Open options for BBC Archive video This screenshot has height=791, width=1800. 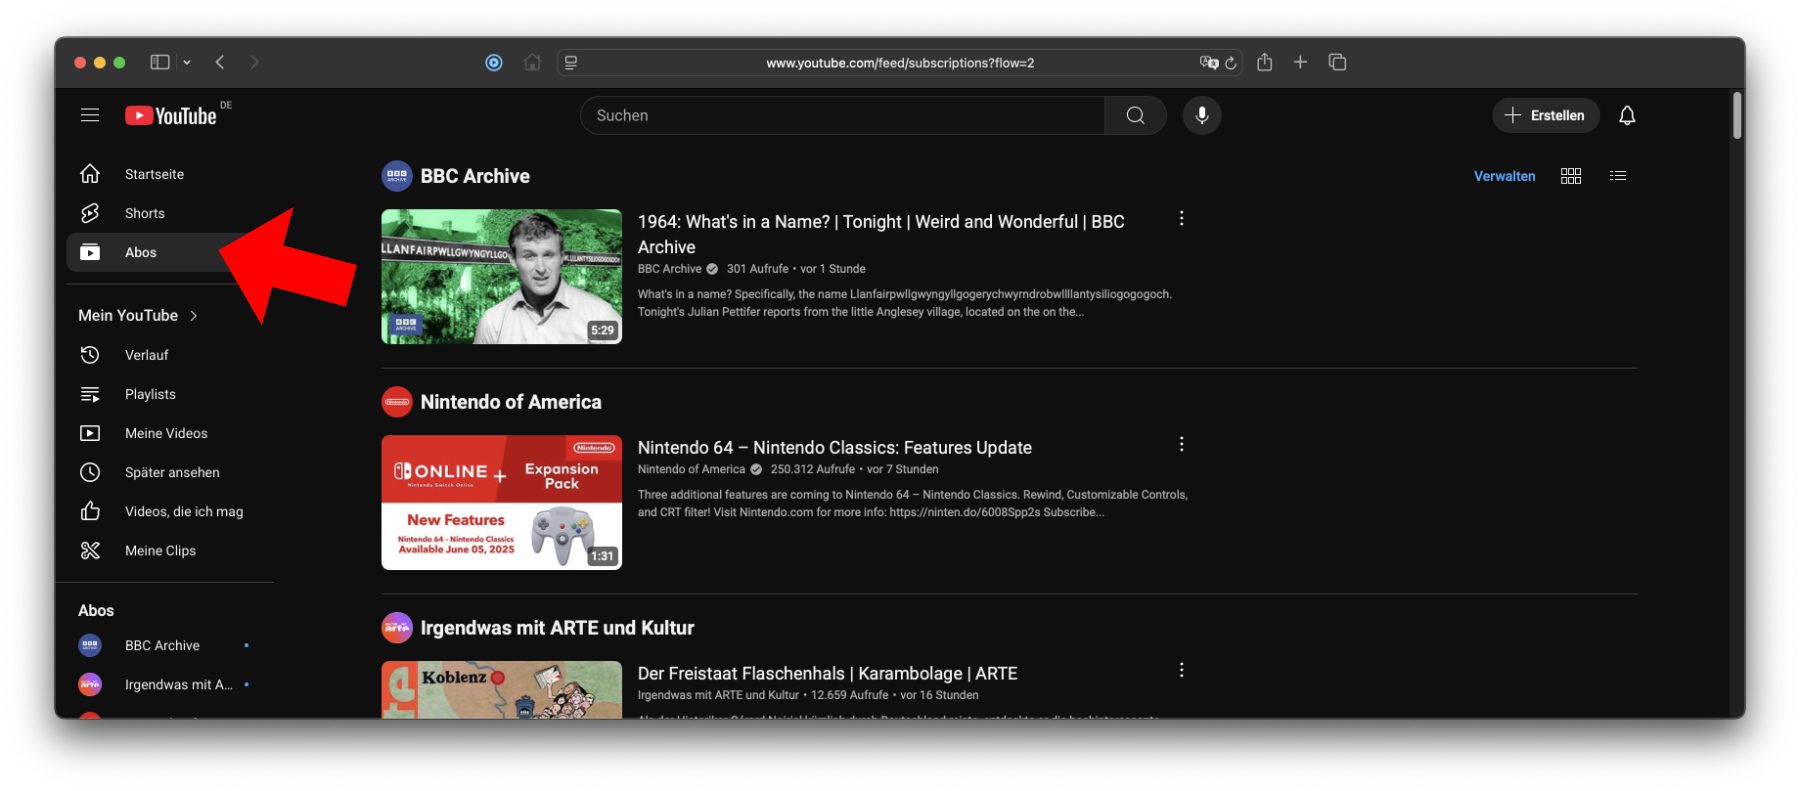[1181, 219]
